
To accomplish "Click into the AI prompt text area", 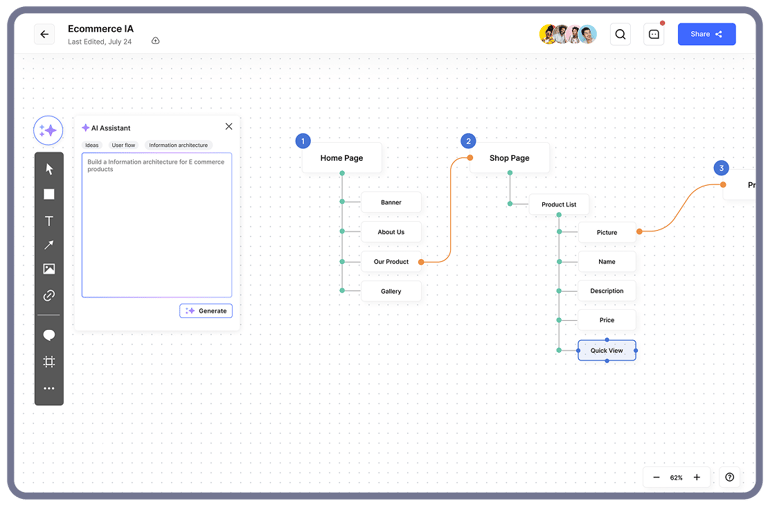I will (157, 225).
